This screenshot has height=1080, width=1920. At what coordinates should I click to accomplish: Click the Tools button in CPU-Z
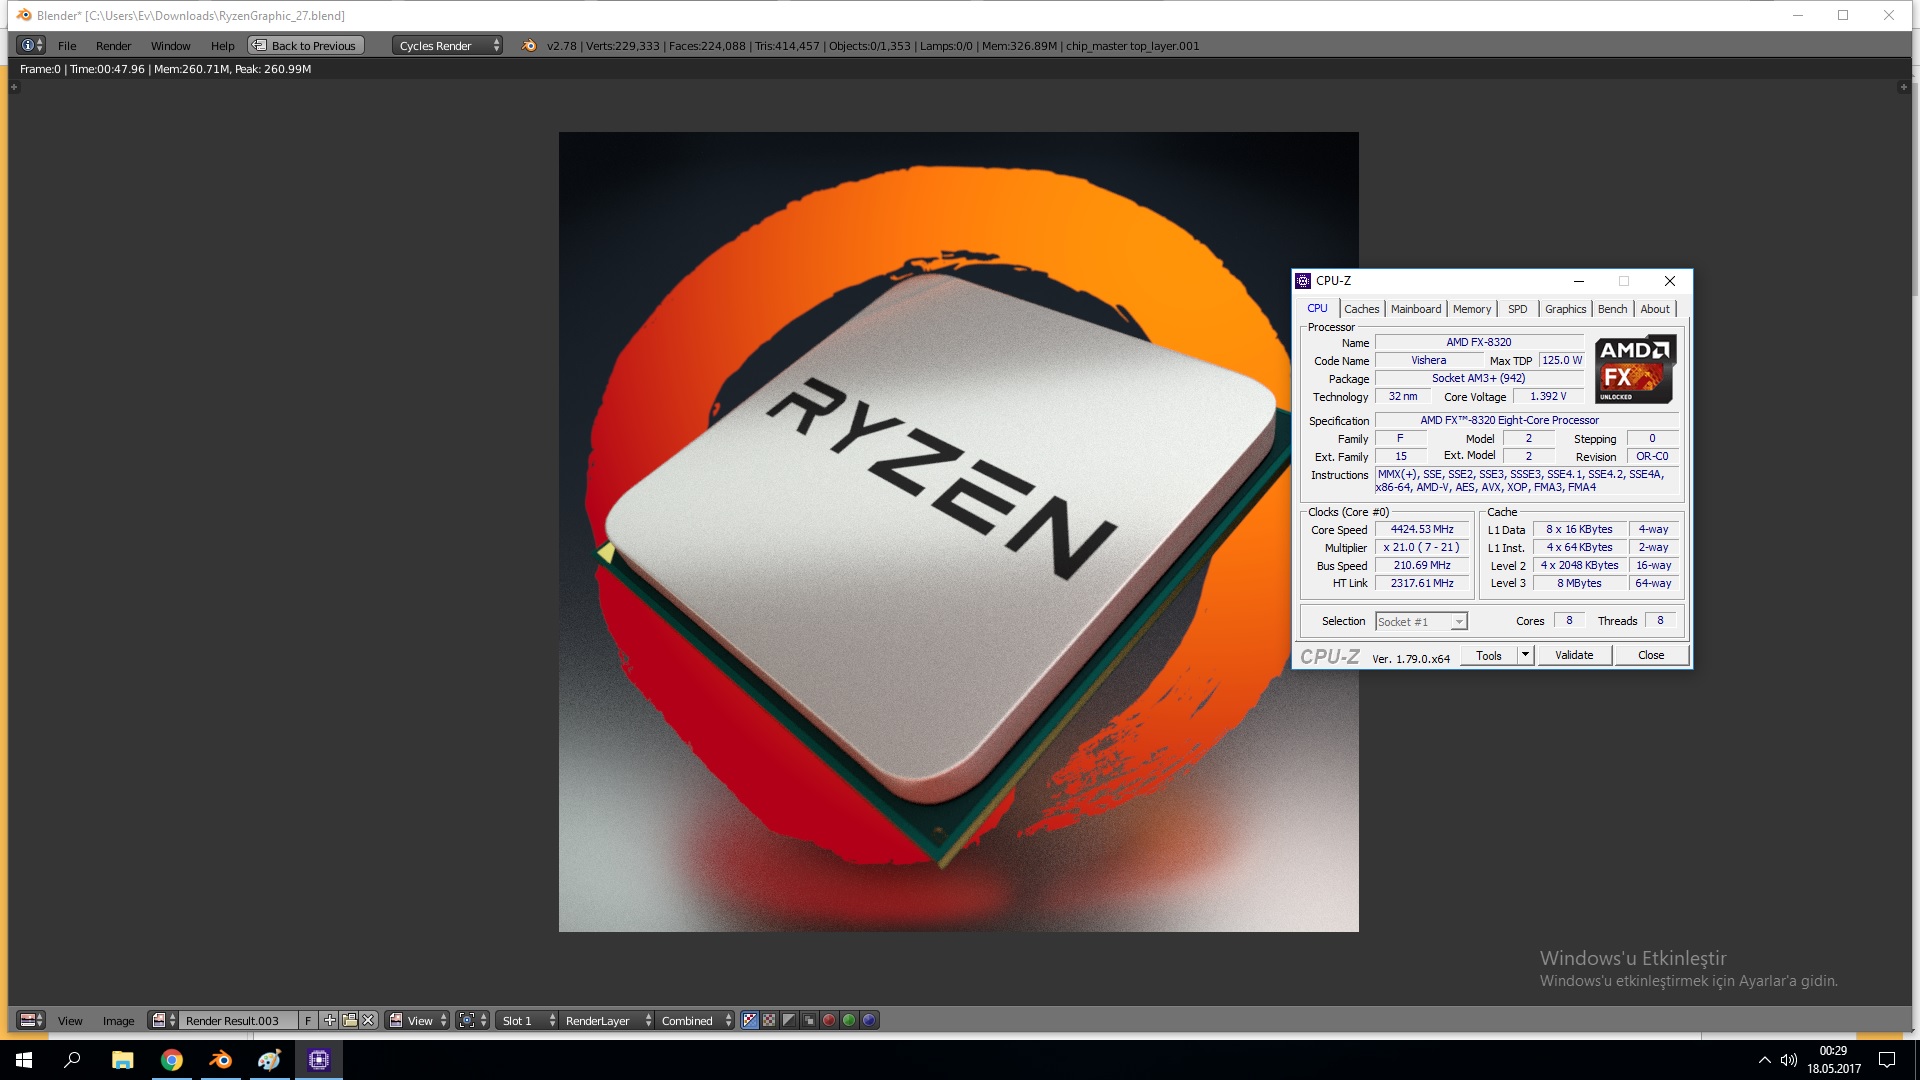1489,655
